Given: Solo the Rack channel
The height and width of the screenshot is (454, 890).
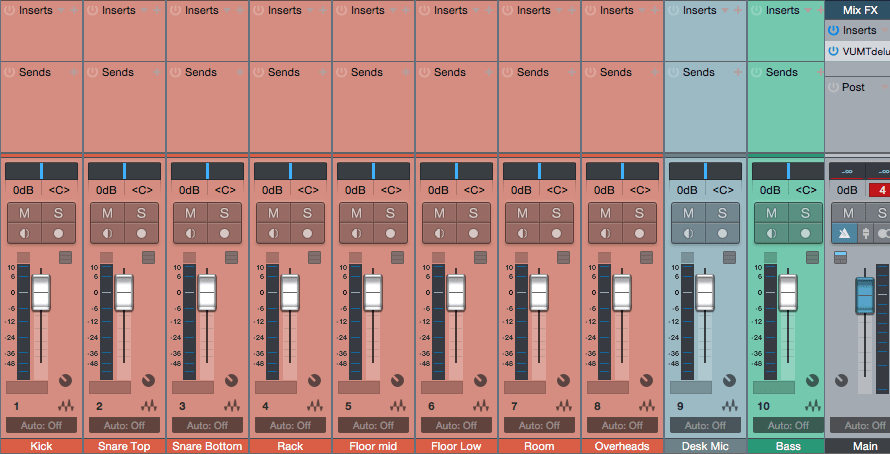Looking at the screenshot, I should pos(307,213).
